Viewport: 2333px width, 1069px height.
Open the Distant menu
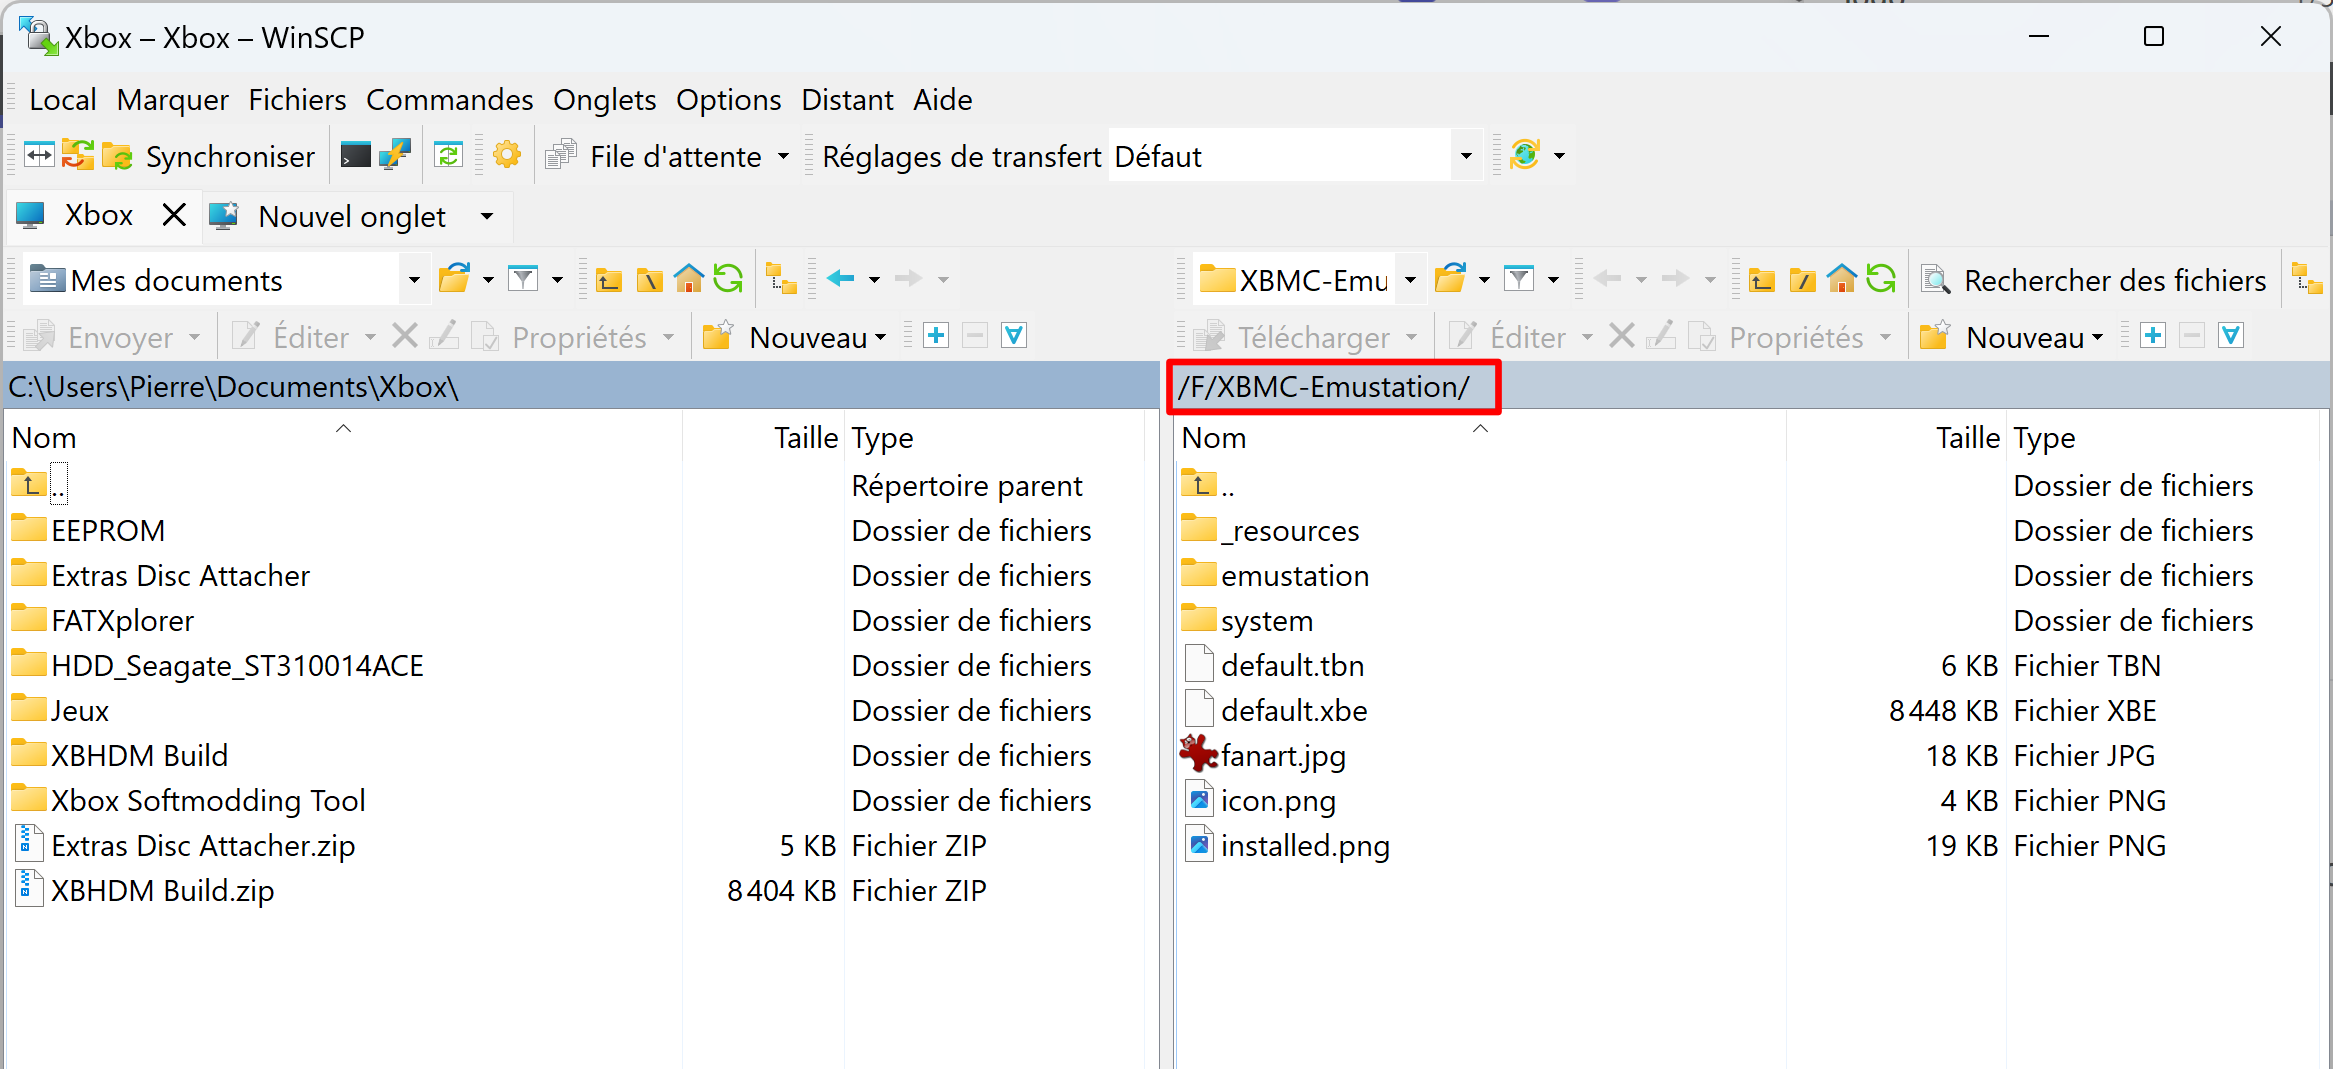(x=847, y=100)
